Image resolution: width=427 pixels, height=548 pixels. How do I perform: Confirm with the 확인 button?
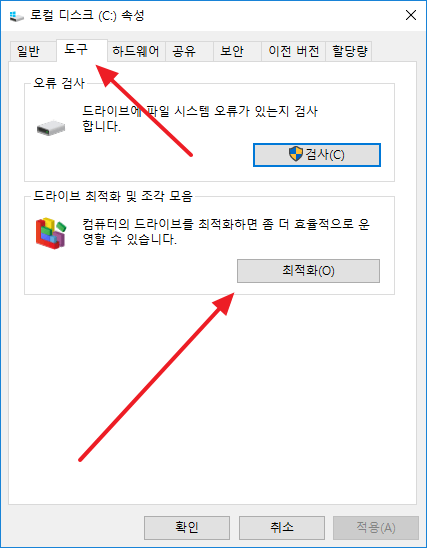pos(187,527)
